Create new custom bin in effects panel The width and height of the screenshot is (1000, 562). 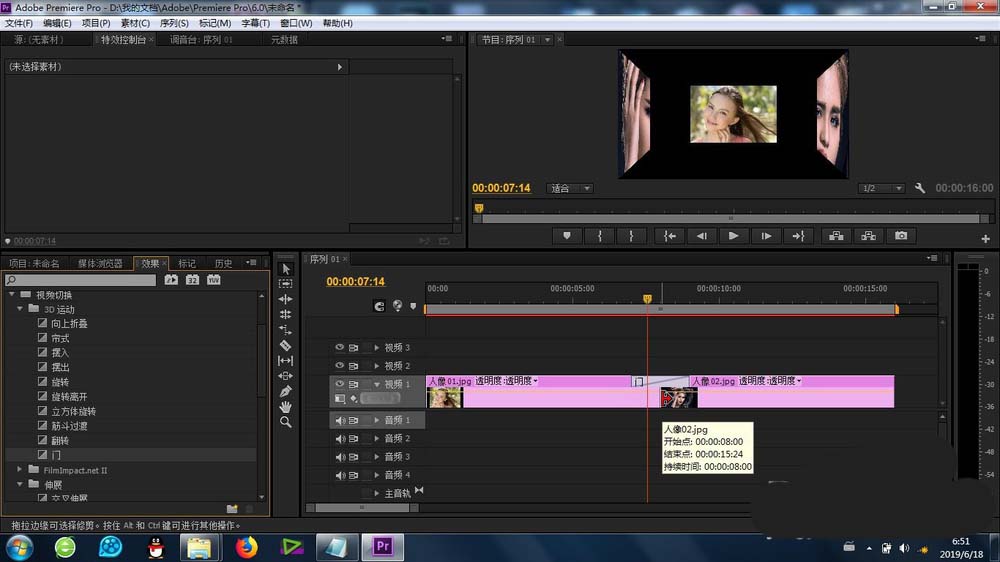[232, 509]
